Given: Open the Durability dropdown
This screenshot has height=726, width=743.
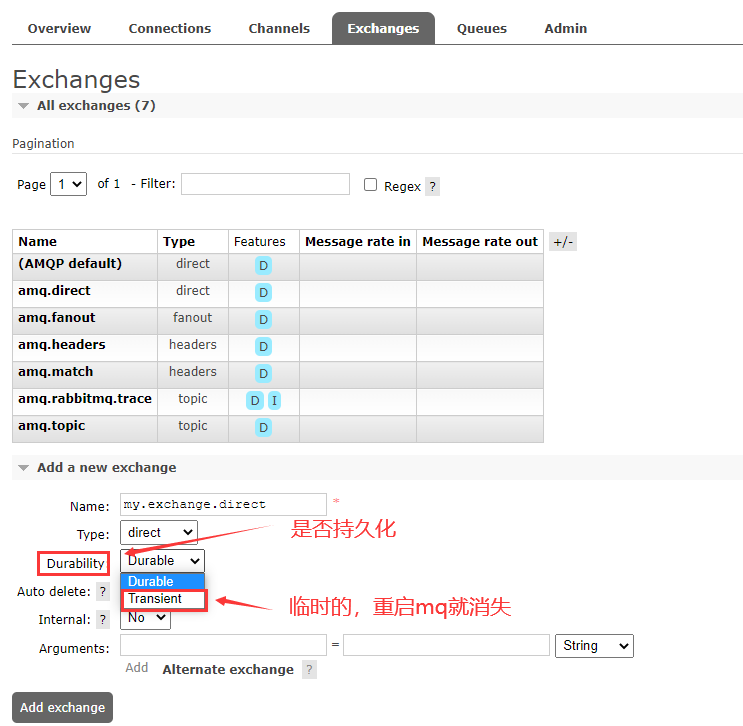Looking at the screenshot, I should (x=163, y=561).
